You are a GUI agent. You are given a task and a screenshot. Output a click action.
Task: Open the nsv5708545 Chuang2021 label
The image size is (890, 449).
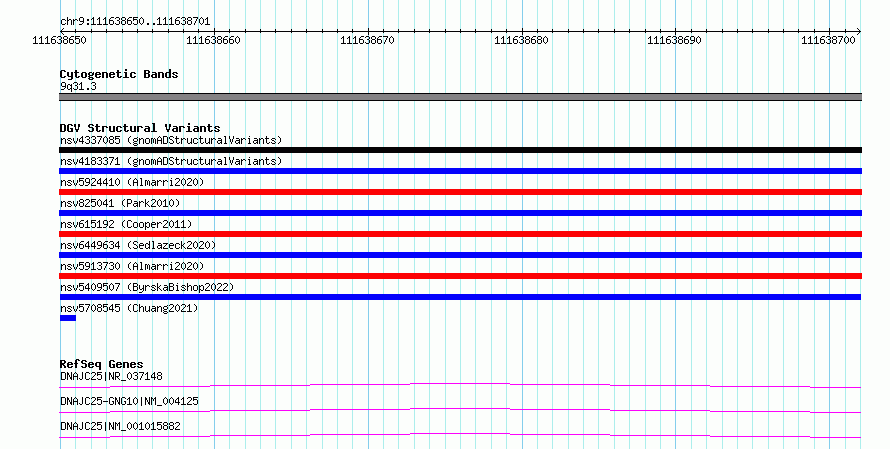click(x=129, y=308)
